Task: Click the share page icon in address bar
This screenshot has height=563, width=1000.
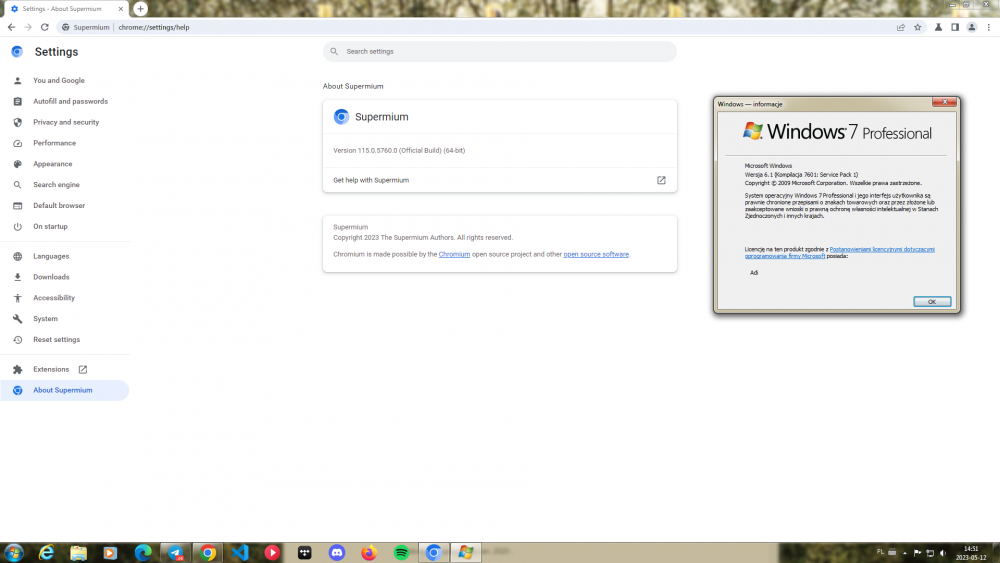Action: point(901,27)
